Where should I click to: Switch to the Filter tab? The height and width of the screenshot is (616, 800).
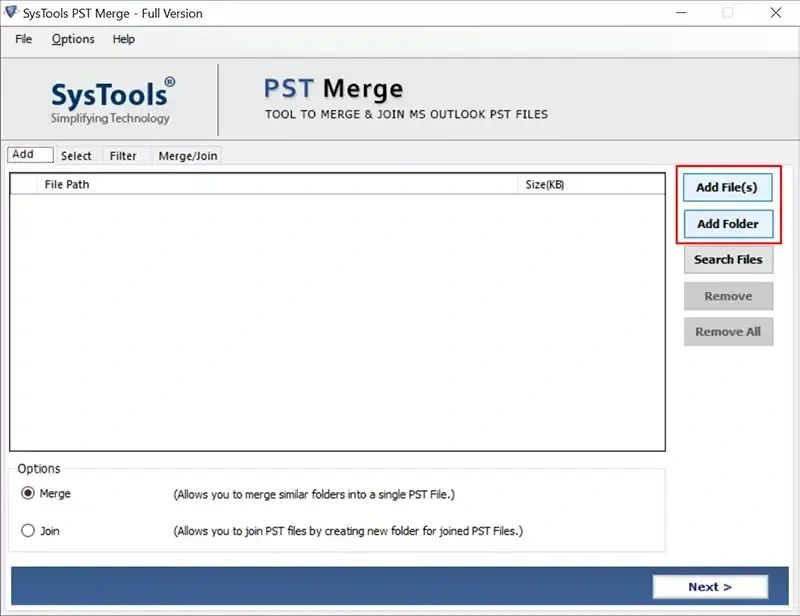(x=124, y=156)
